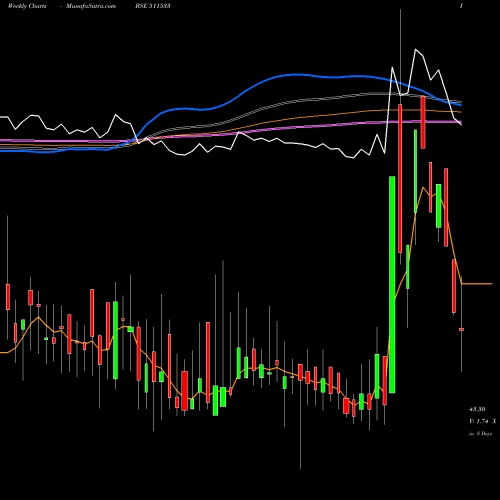Select the last small red candlestick at the right end

[461, 329]
